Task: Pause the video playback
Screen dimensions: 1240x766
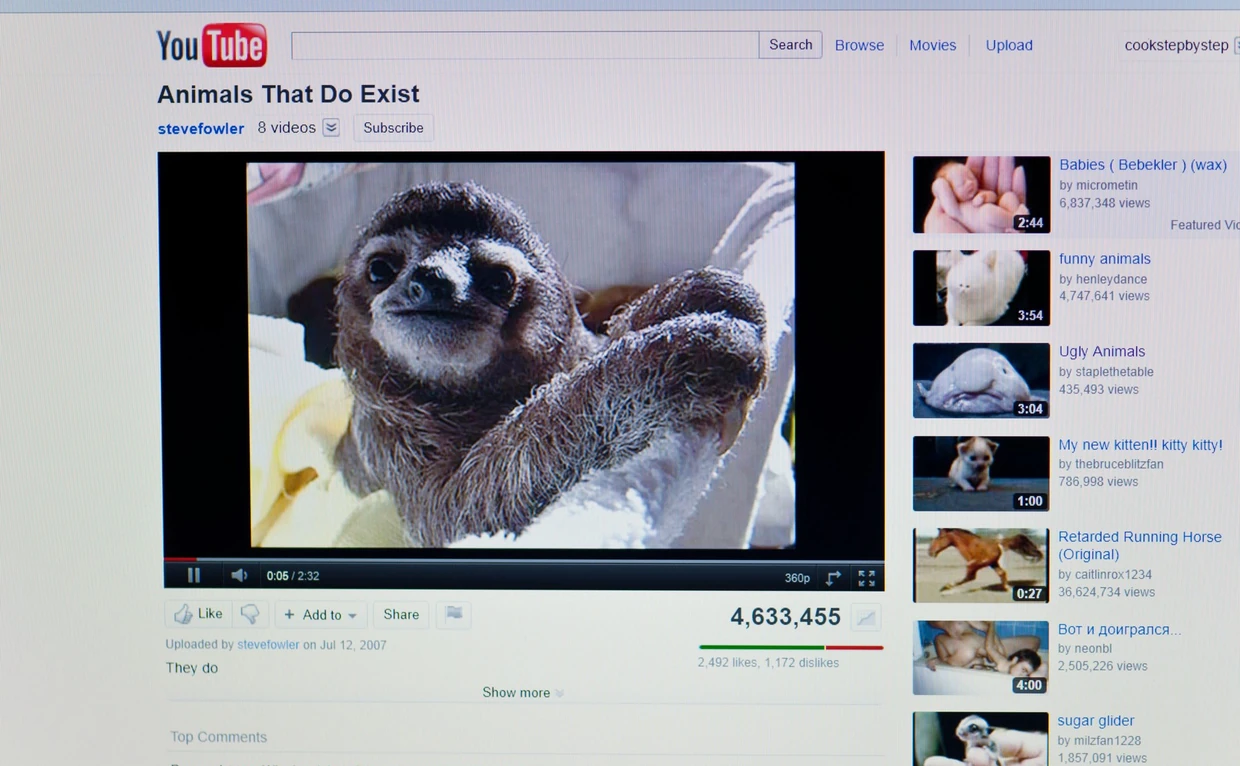Action: click(193, 576)
